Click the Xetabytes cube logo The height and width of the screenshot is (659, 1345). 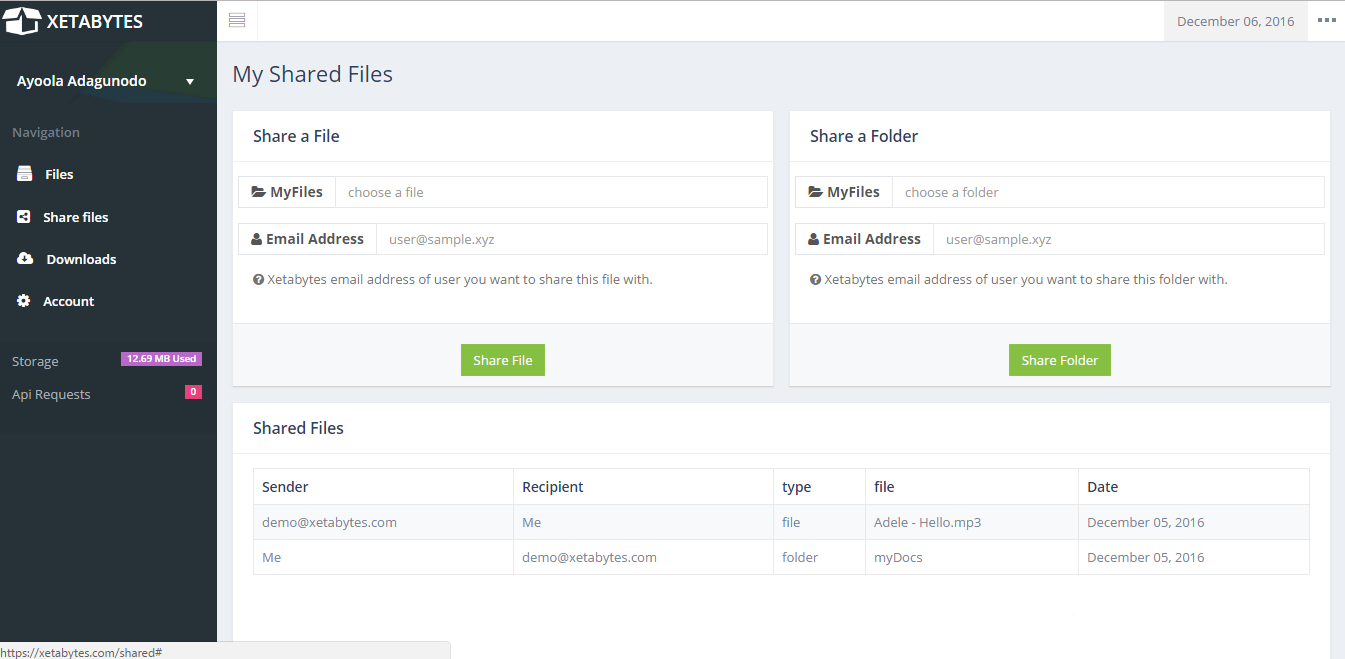click(22, 19)
